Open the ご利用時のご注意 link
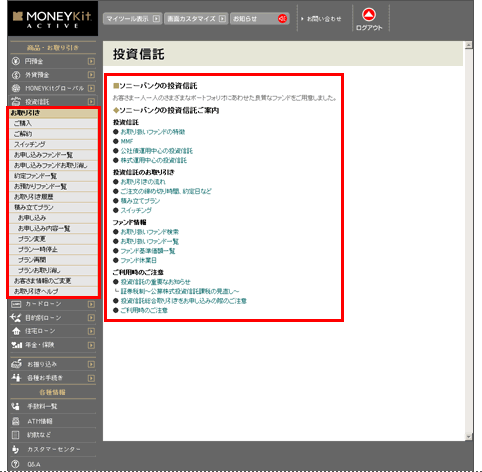The image size is (482, 472). coord(144,310)
